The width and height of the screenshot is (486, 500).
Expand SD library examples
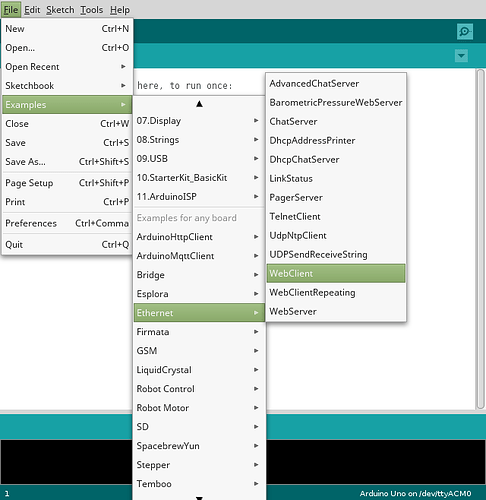click(199, 427)
